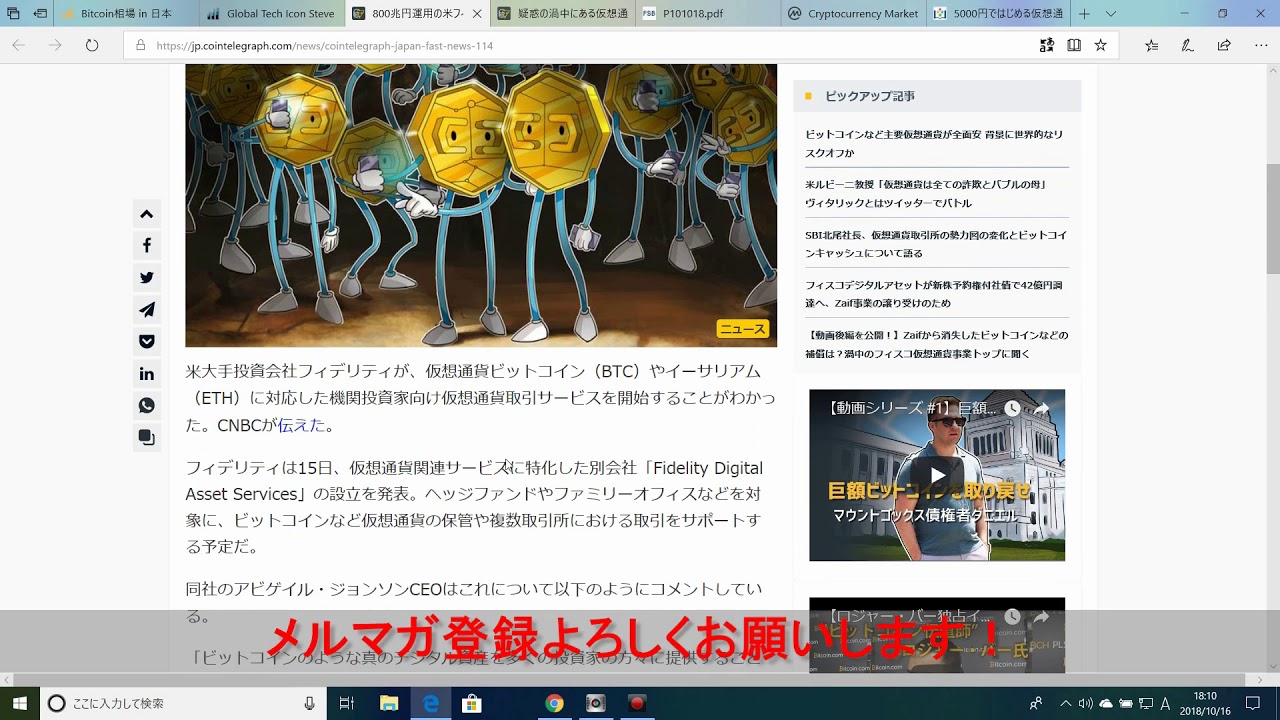
Task: Share article via Telegram icon
Action: click(x=147, y=310)
